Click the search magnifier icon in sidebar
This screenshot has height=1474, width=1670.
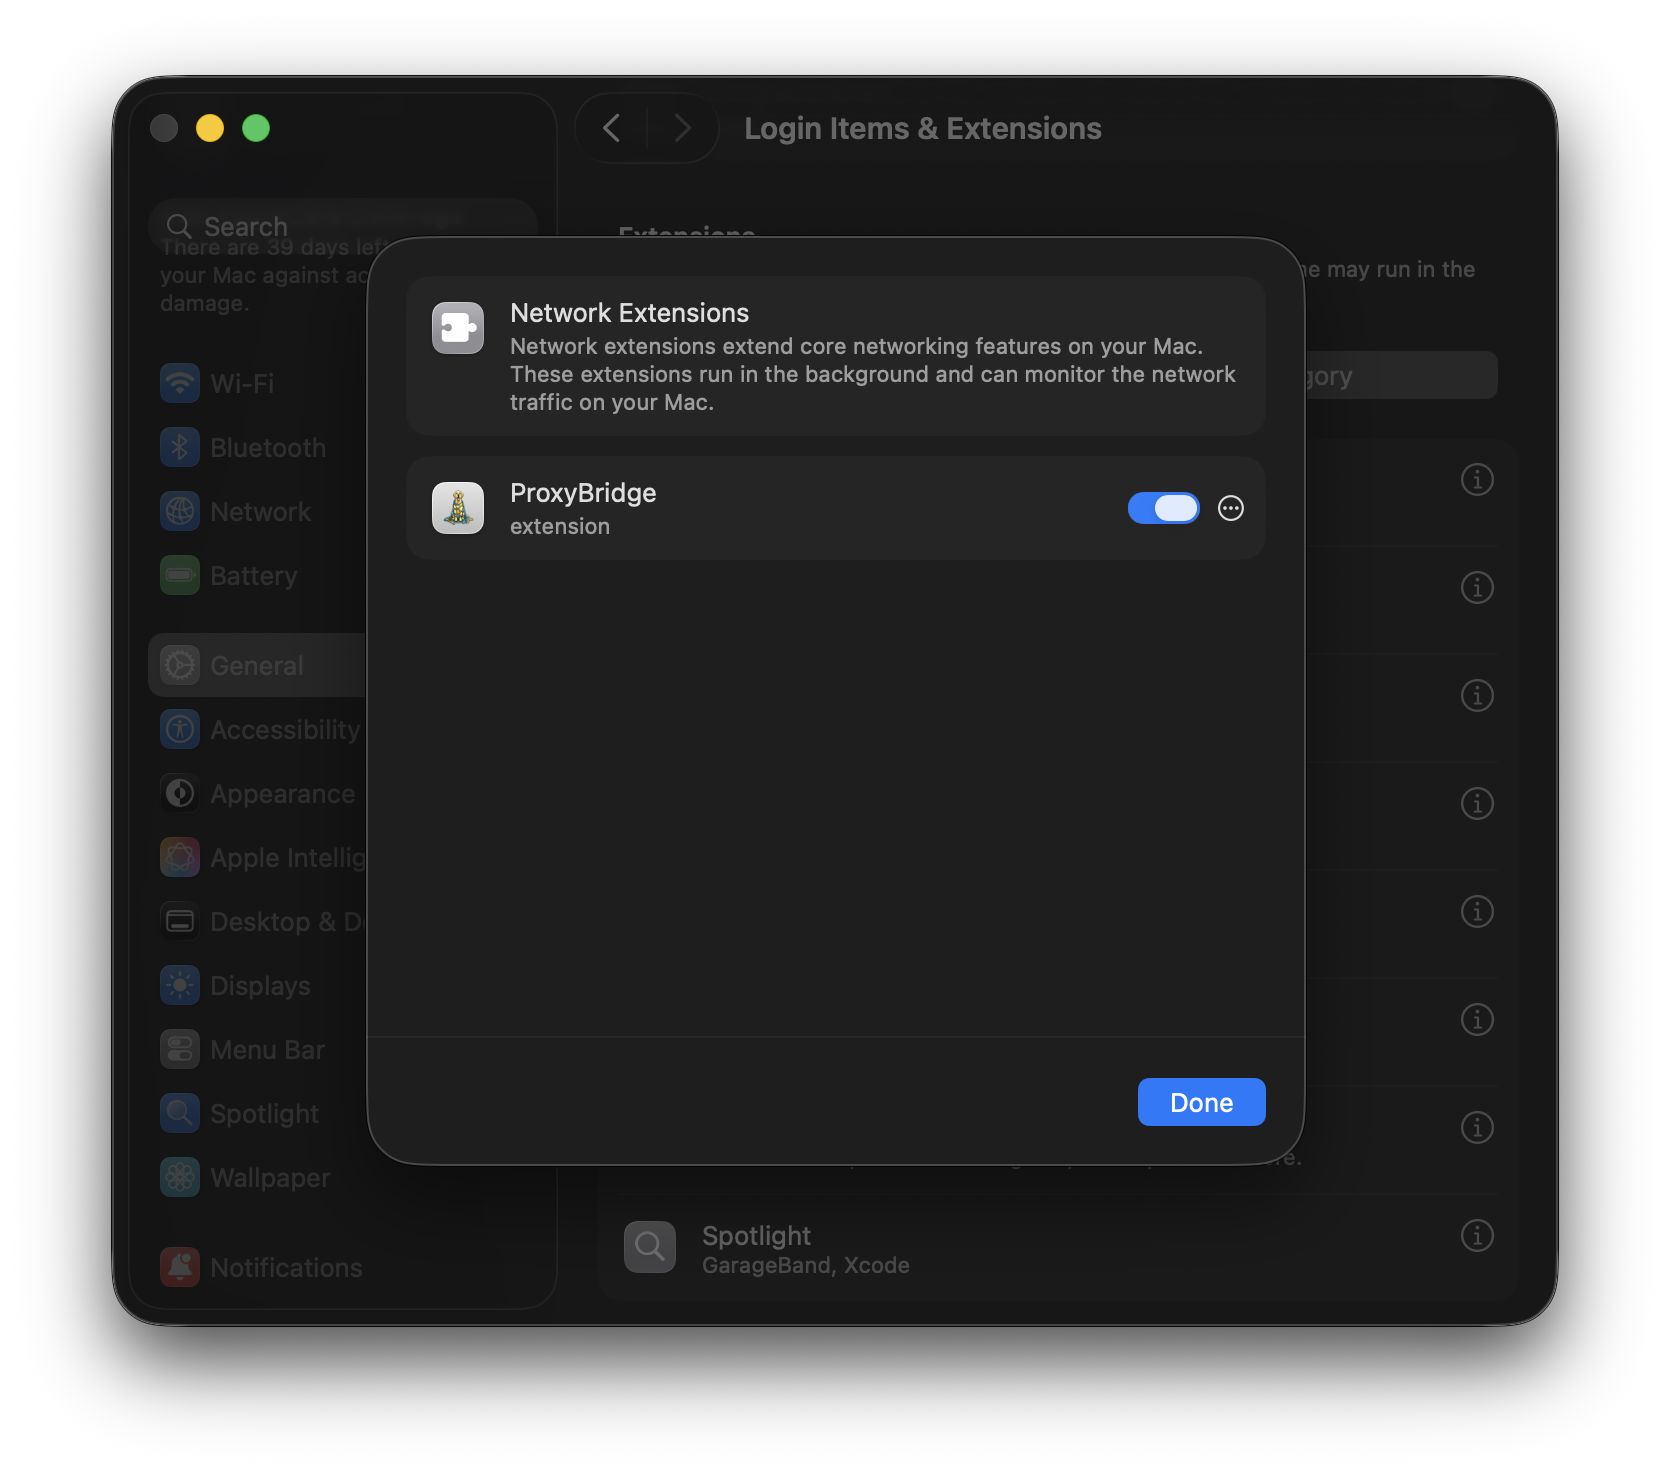click(x=179, y=226)
